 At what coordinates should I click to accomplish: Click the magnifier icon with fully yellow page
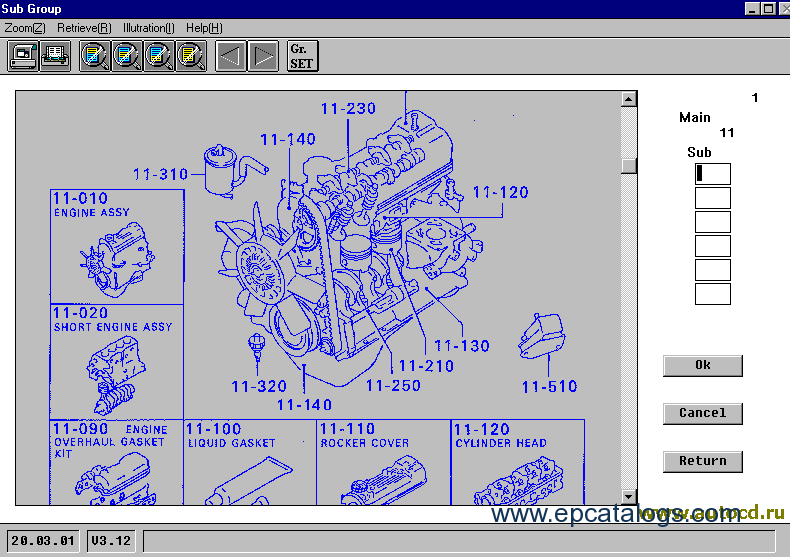(x=190, y=56)
